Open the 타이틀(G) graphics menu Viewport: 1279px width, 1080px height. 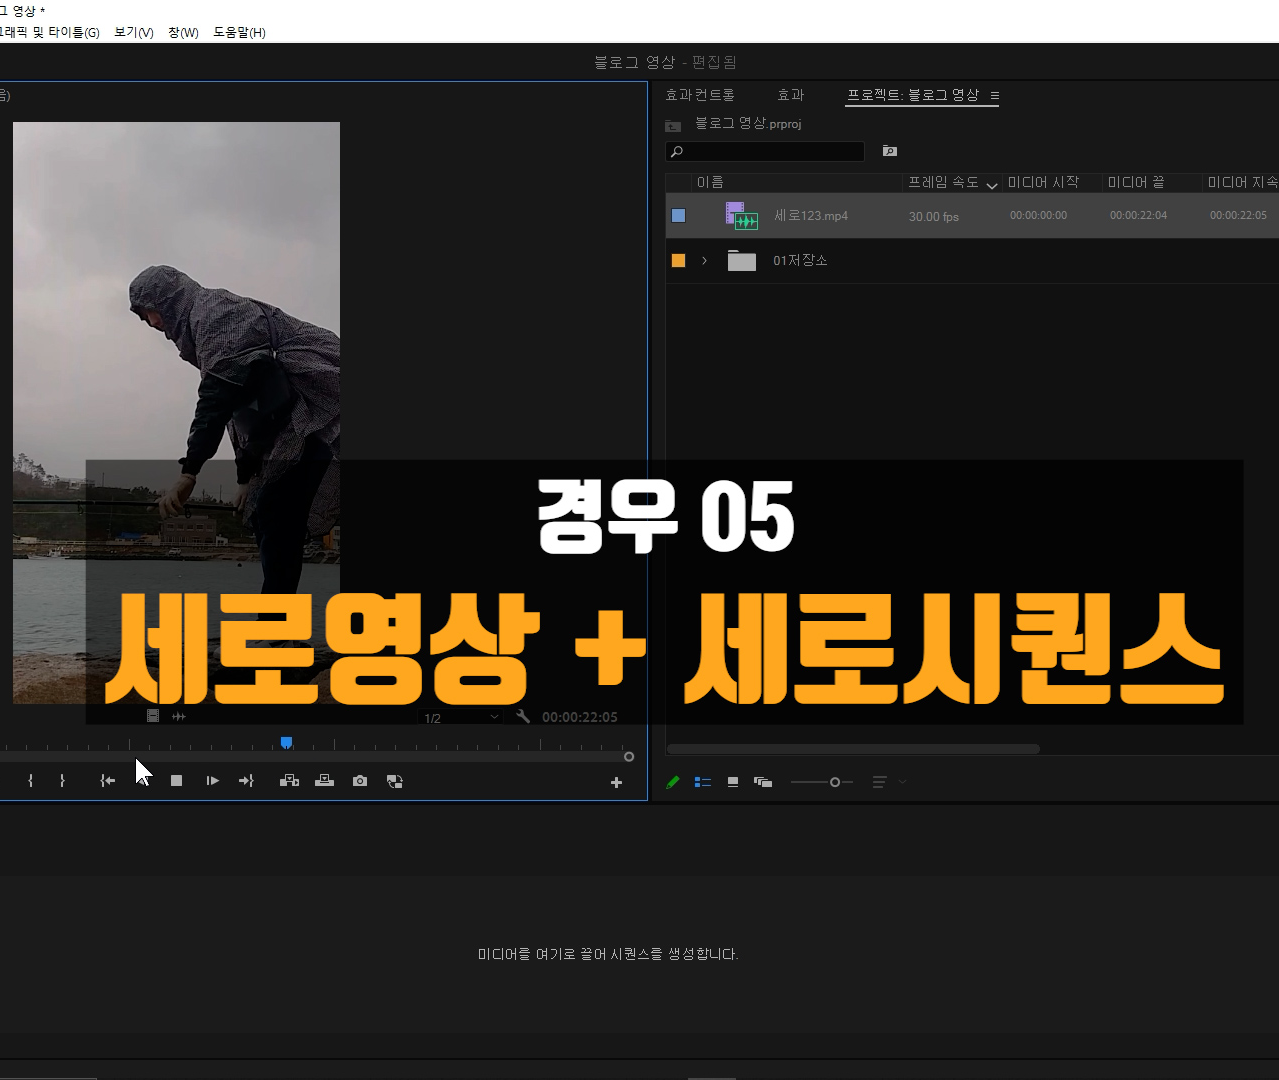click(x=50, y=32)
